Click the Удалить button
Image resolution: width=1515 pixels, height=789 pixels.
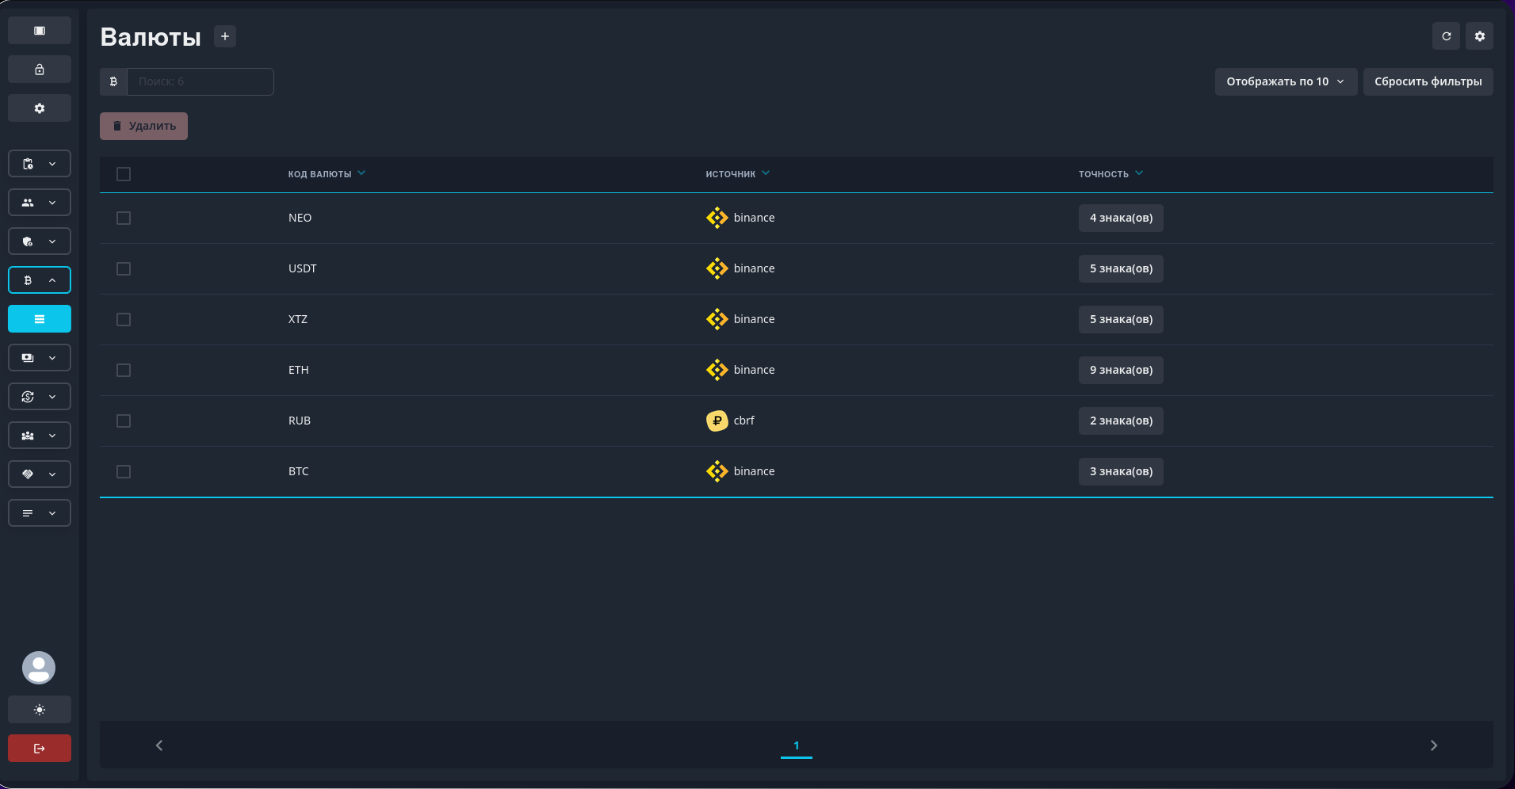[144, 126]
